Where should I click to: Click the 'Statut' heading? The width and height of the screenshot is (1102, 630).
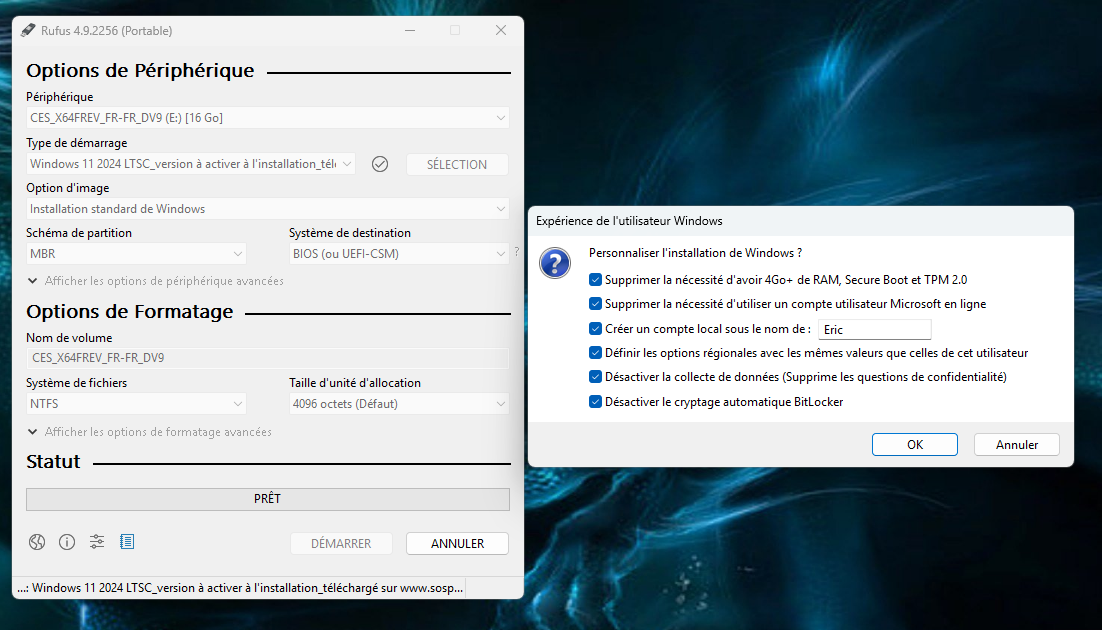click(x=53, y=462)
